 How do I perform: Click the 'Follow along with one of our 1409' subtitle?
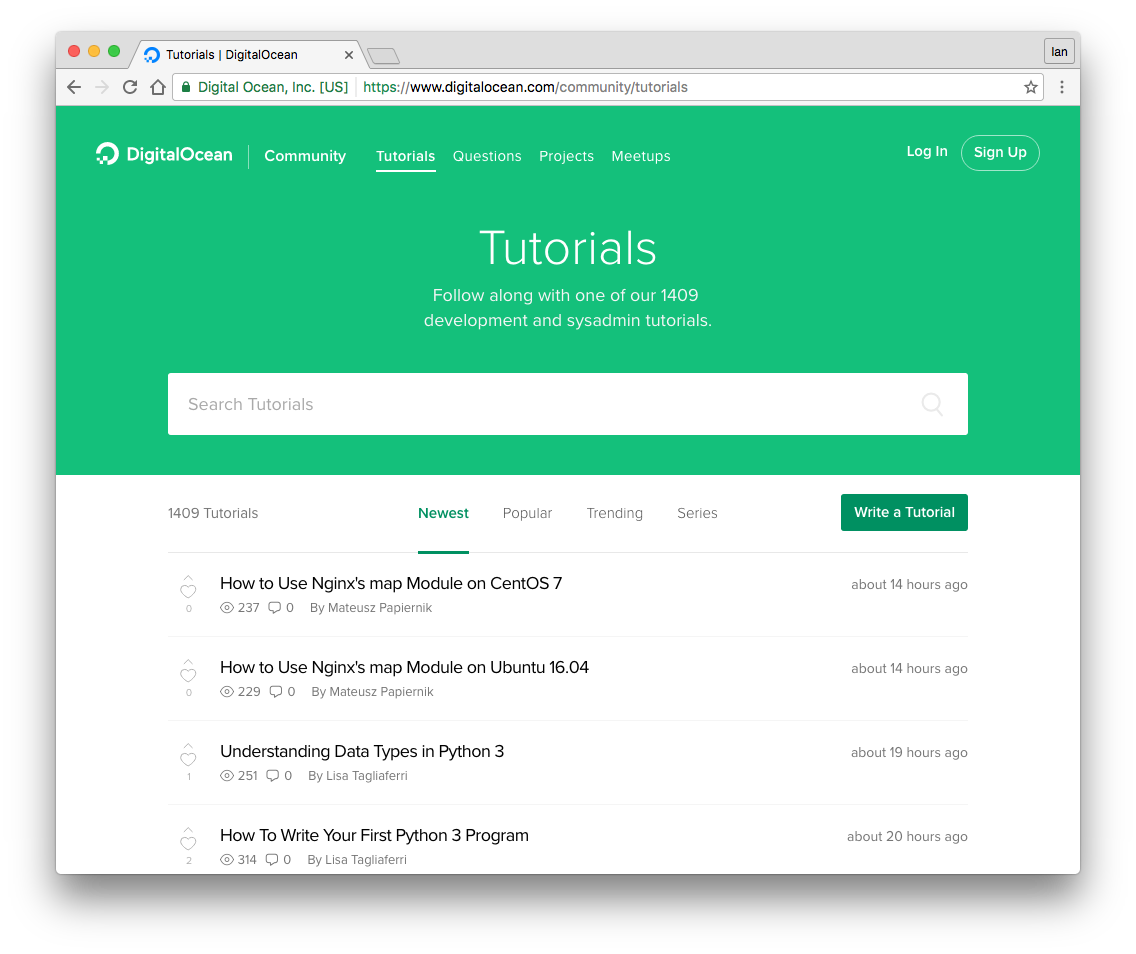[566, 295]
